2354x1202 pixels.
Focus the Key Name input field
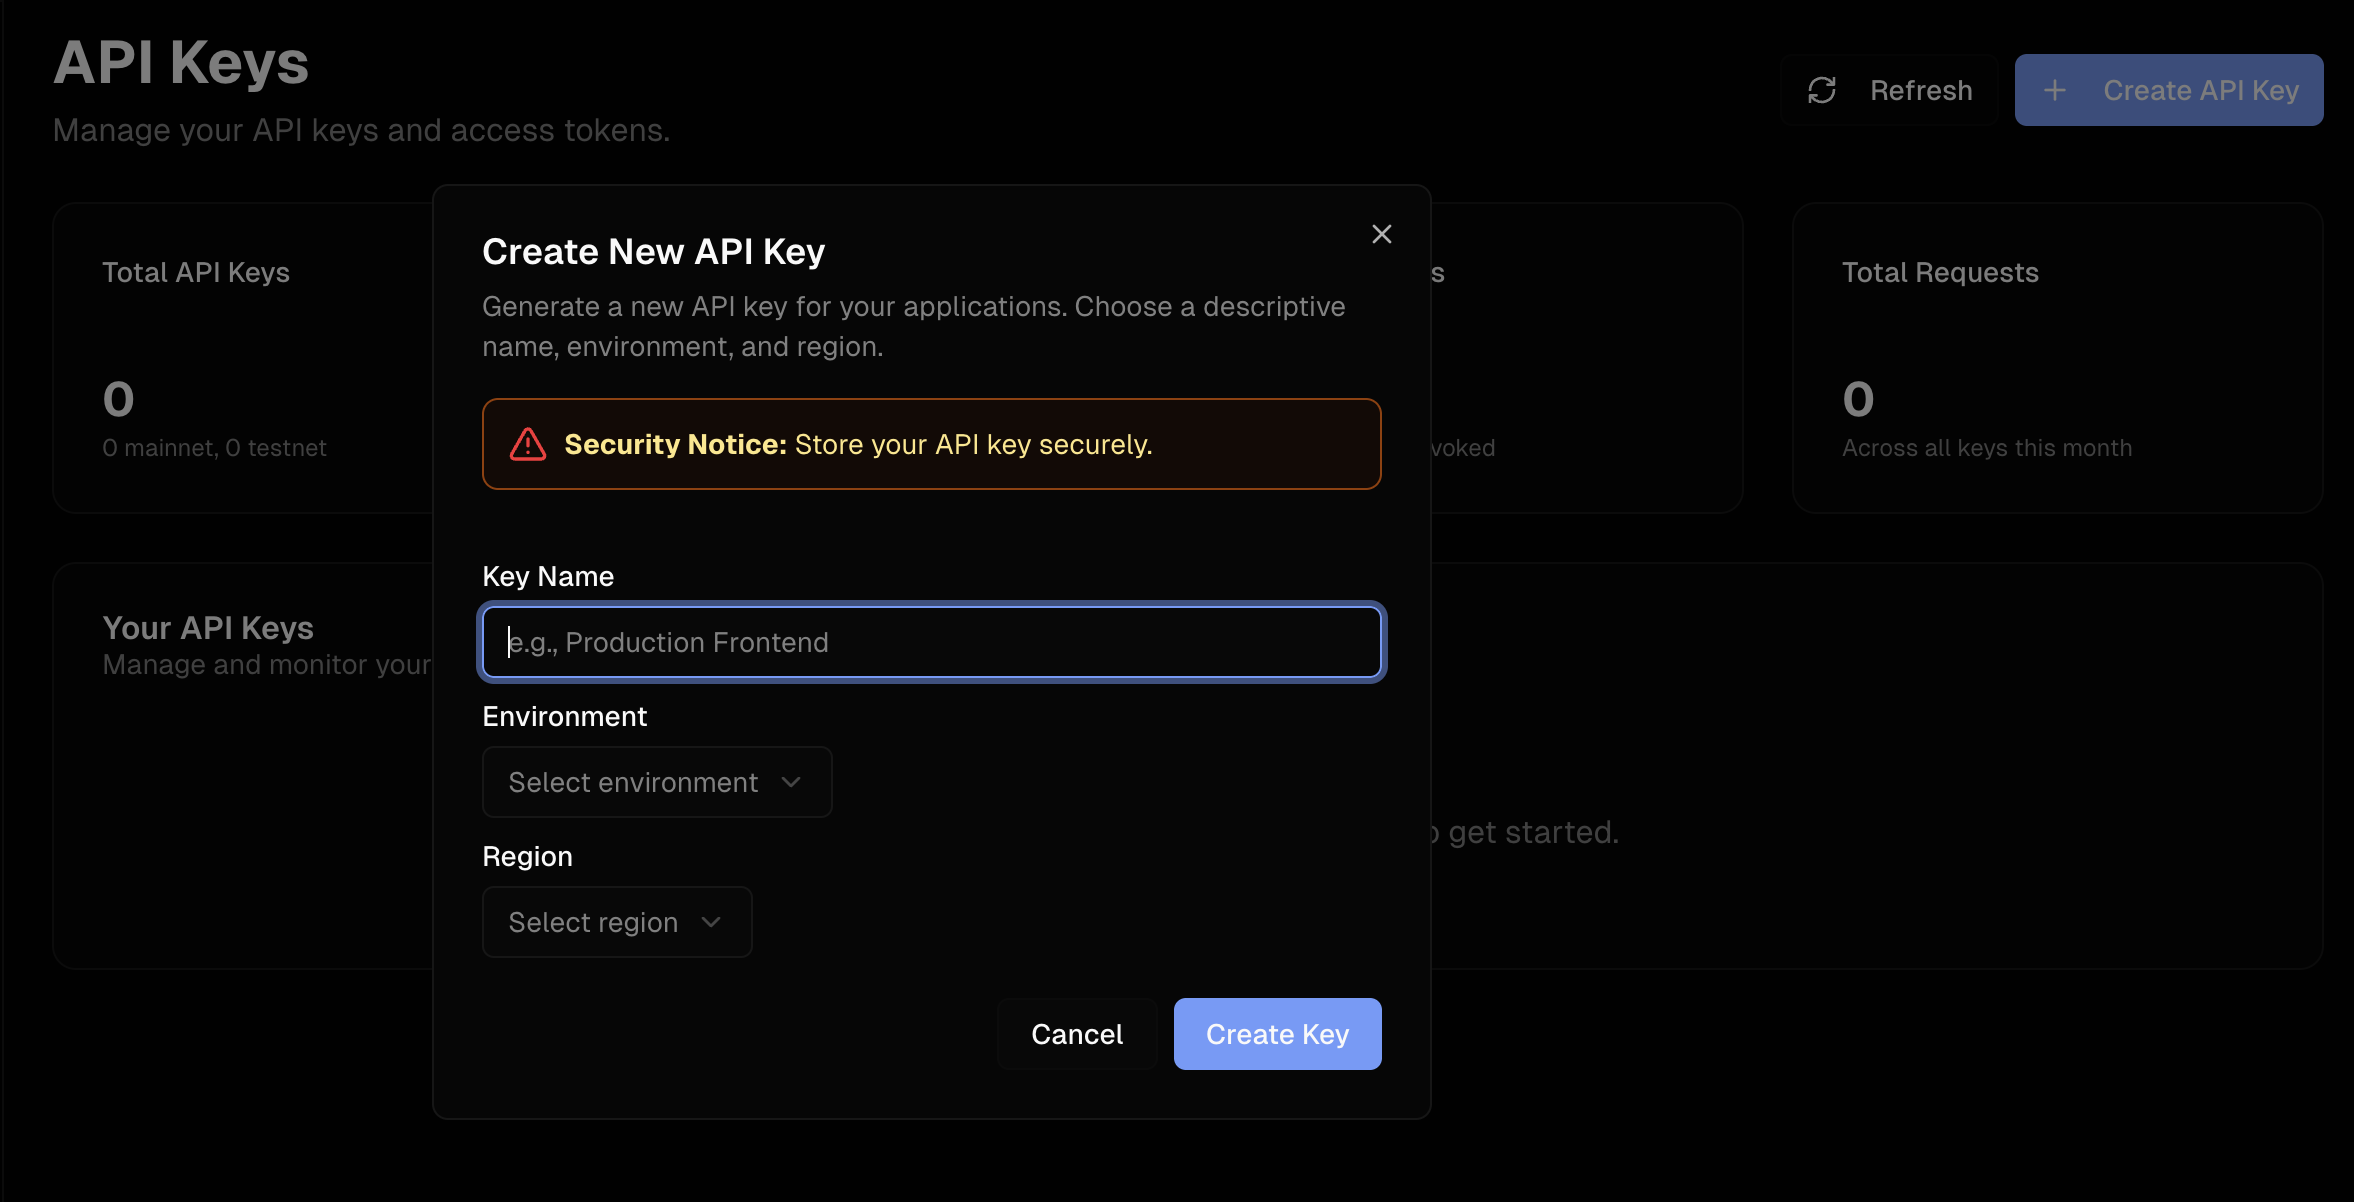coord(932,642)
